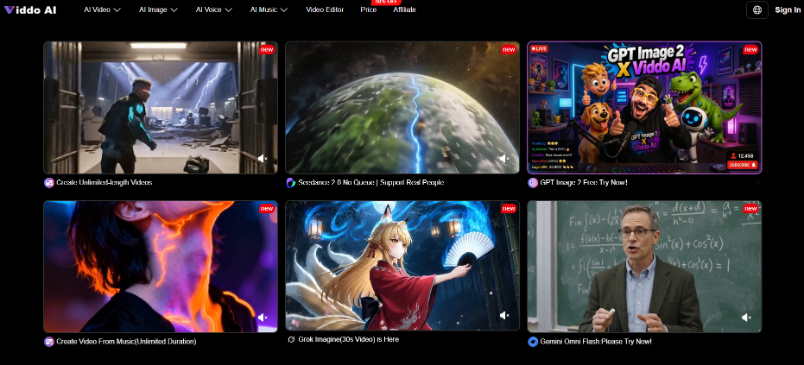Screen dimensions: 804x365
Task: Unmute the door-explosion video thumbnail
Action: [x=263, y=158]
